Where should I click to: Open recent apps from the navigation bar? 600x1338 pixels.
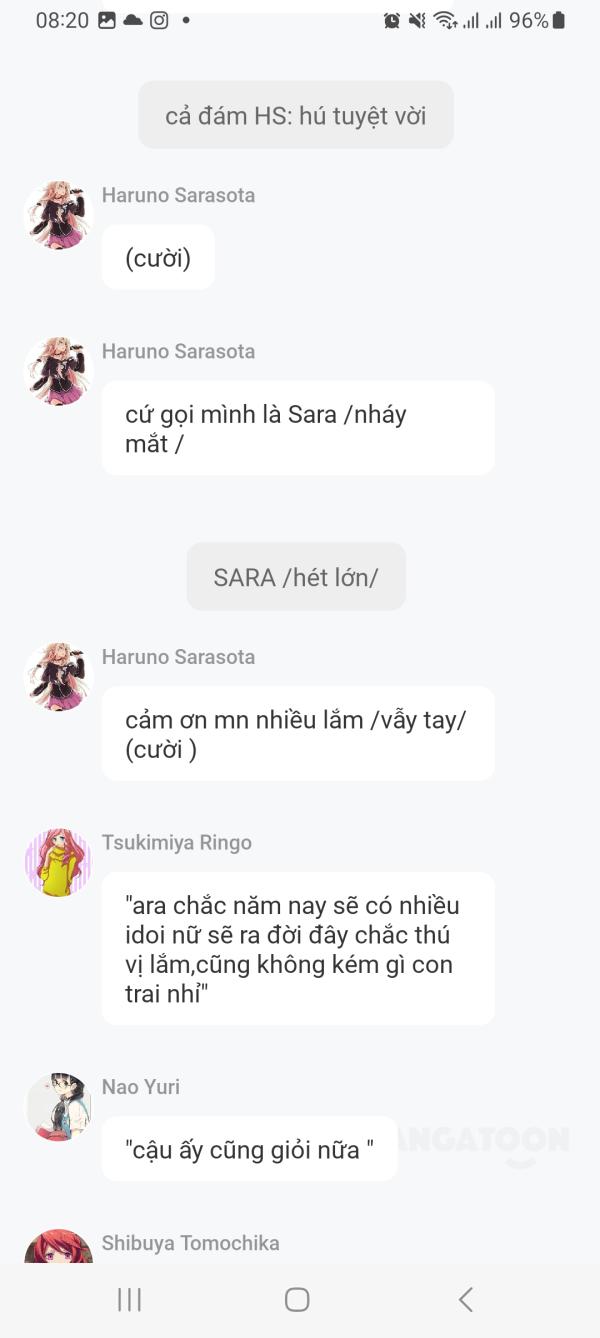pos(130,1299)
